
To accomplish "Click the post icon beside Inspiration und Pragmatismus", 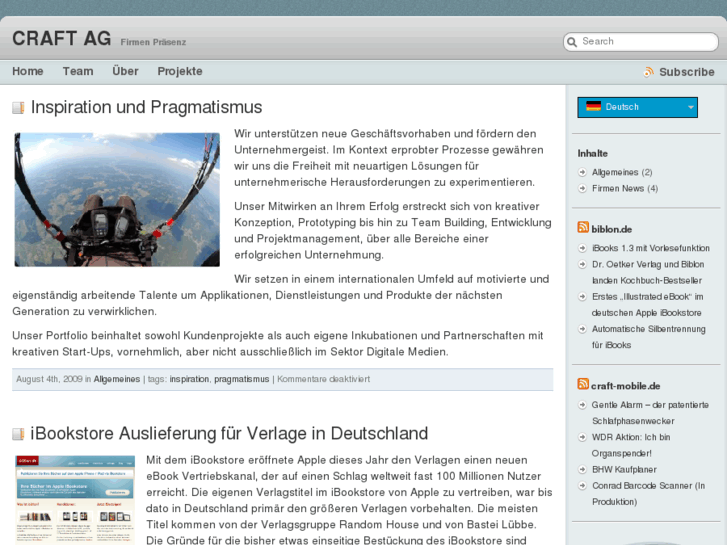I will 18,108.
